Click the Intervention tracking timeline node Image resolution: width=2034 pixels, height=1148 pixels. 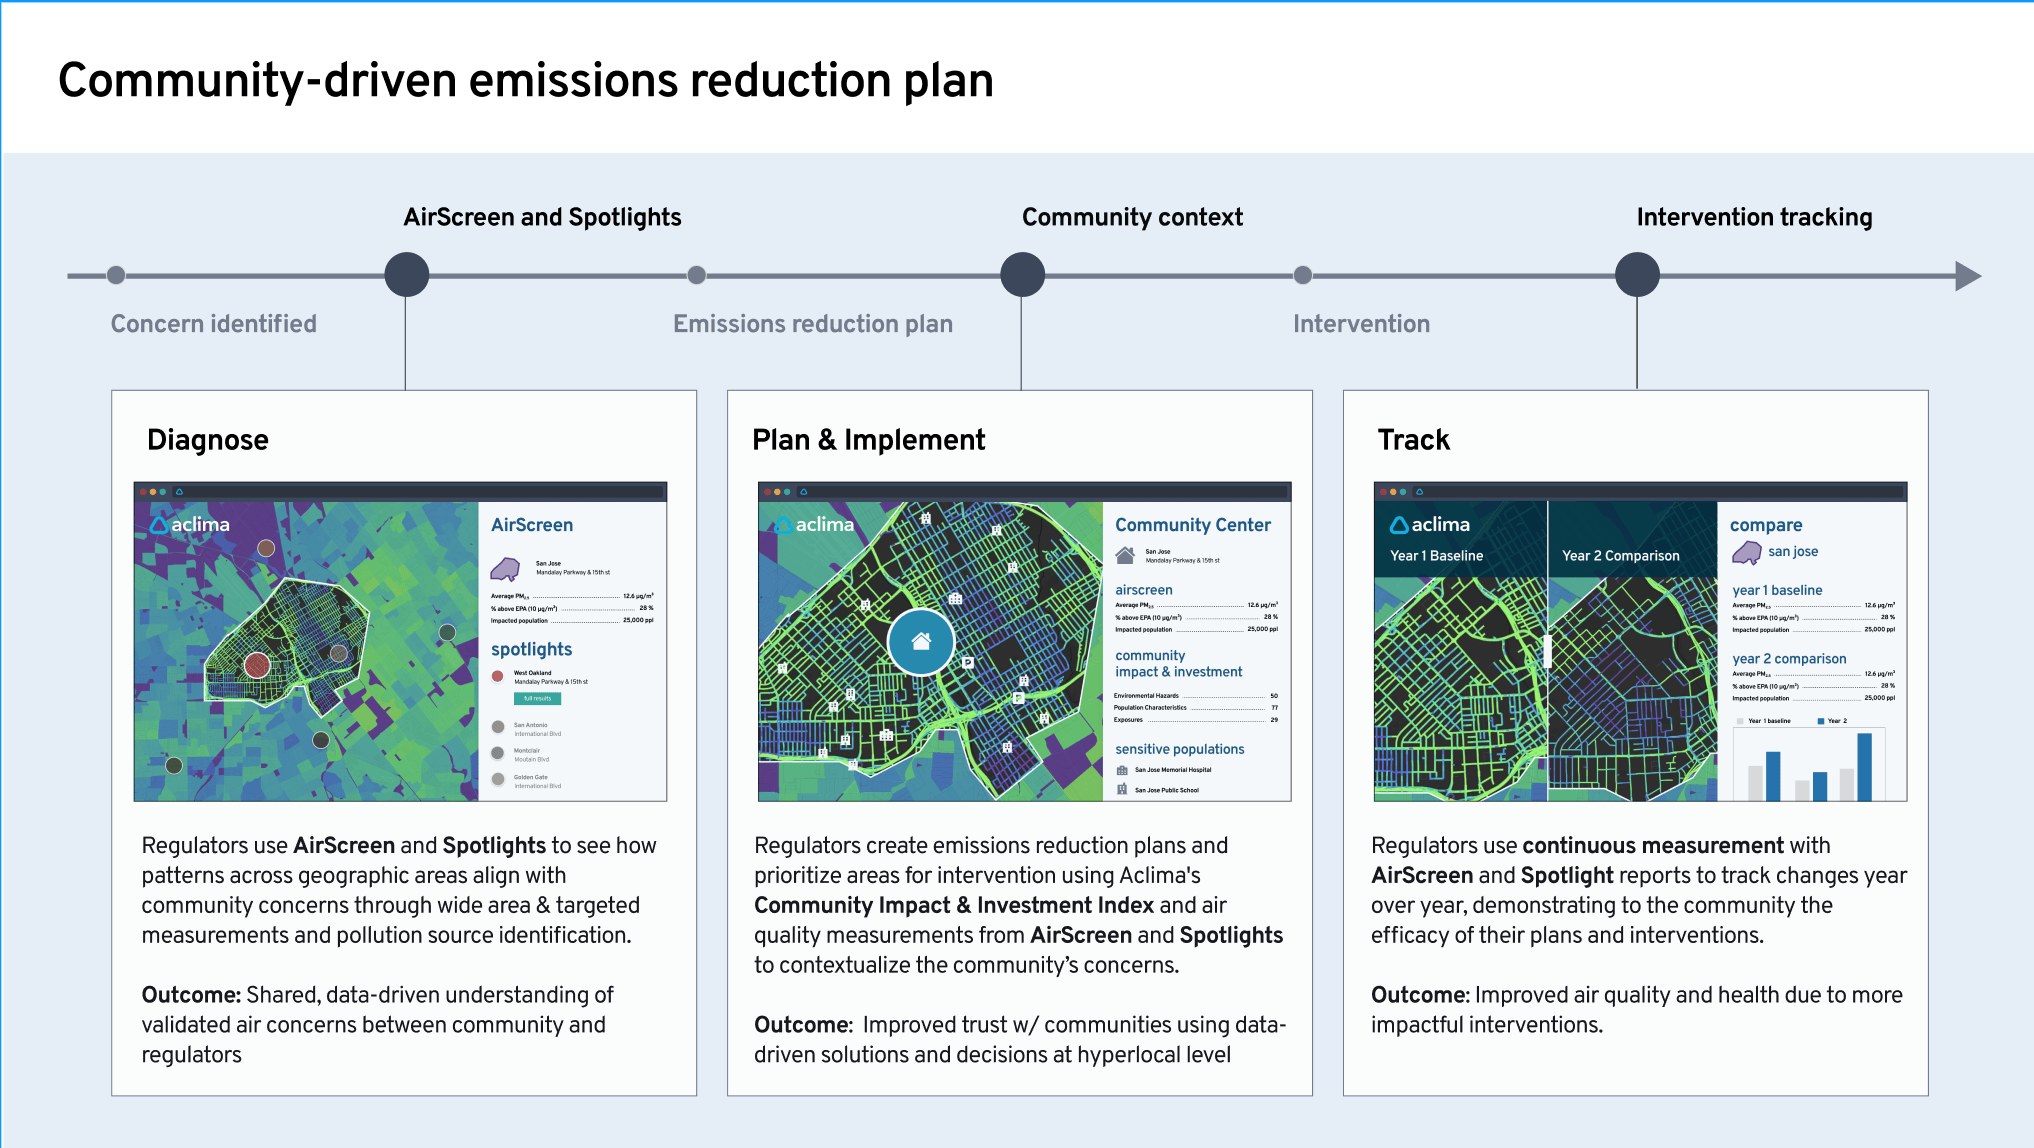(1638, 275)
